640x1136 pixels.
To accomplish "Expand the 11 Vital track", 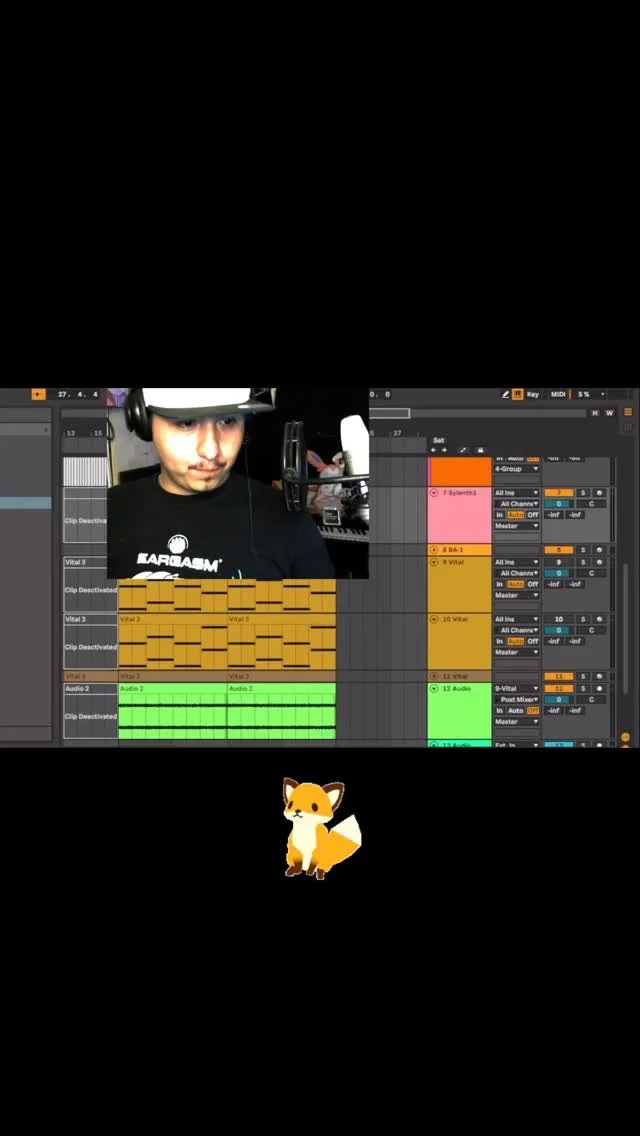I will 434,676.
